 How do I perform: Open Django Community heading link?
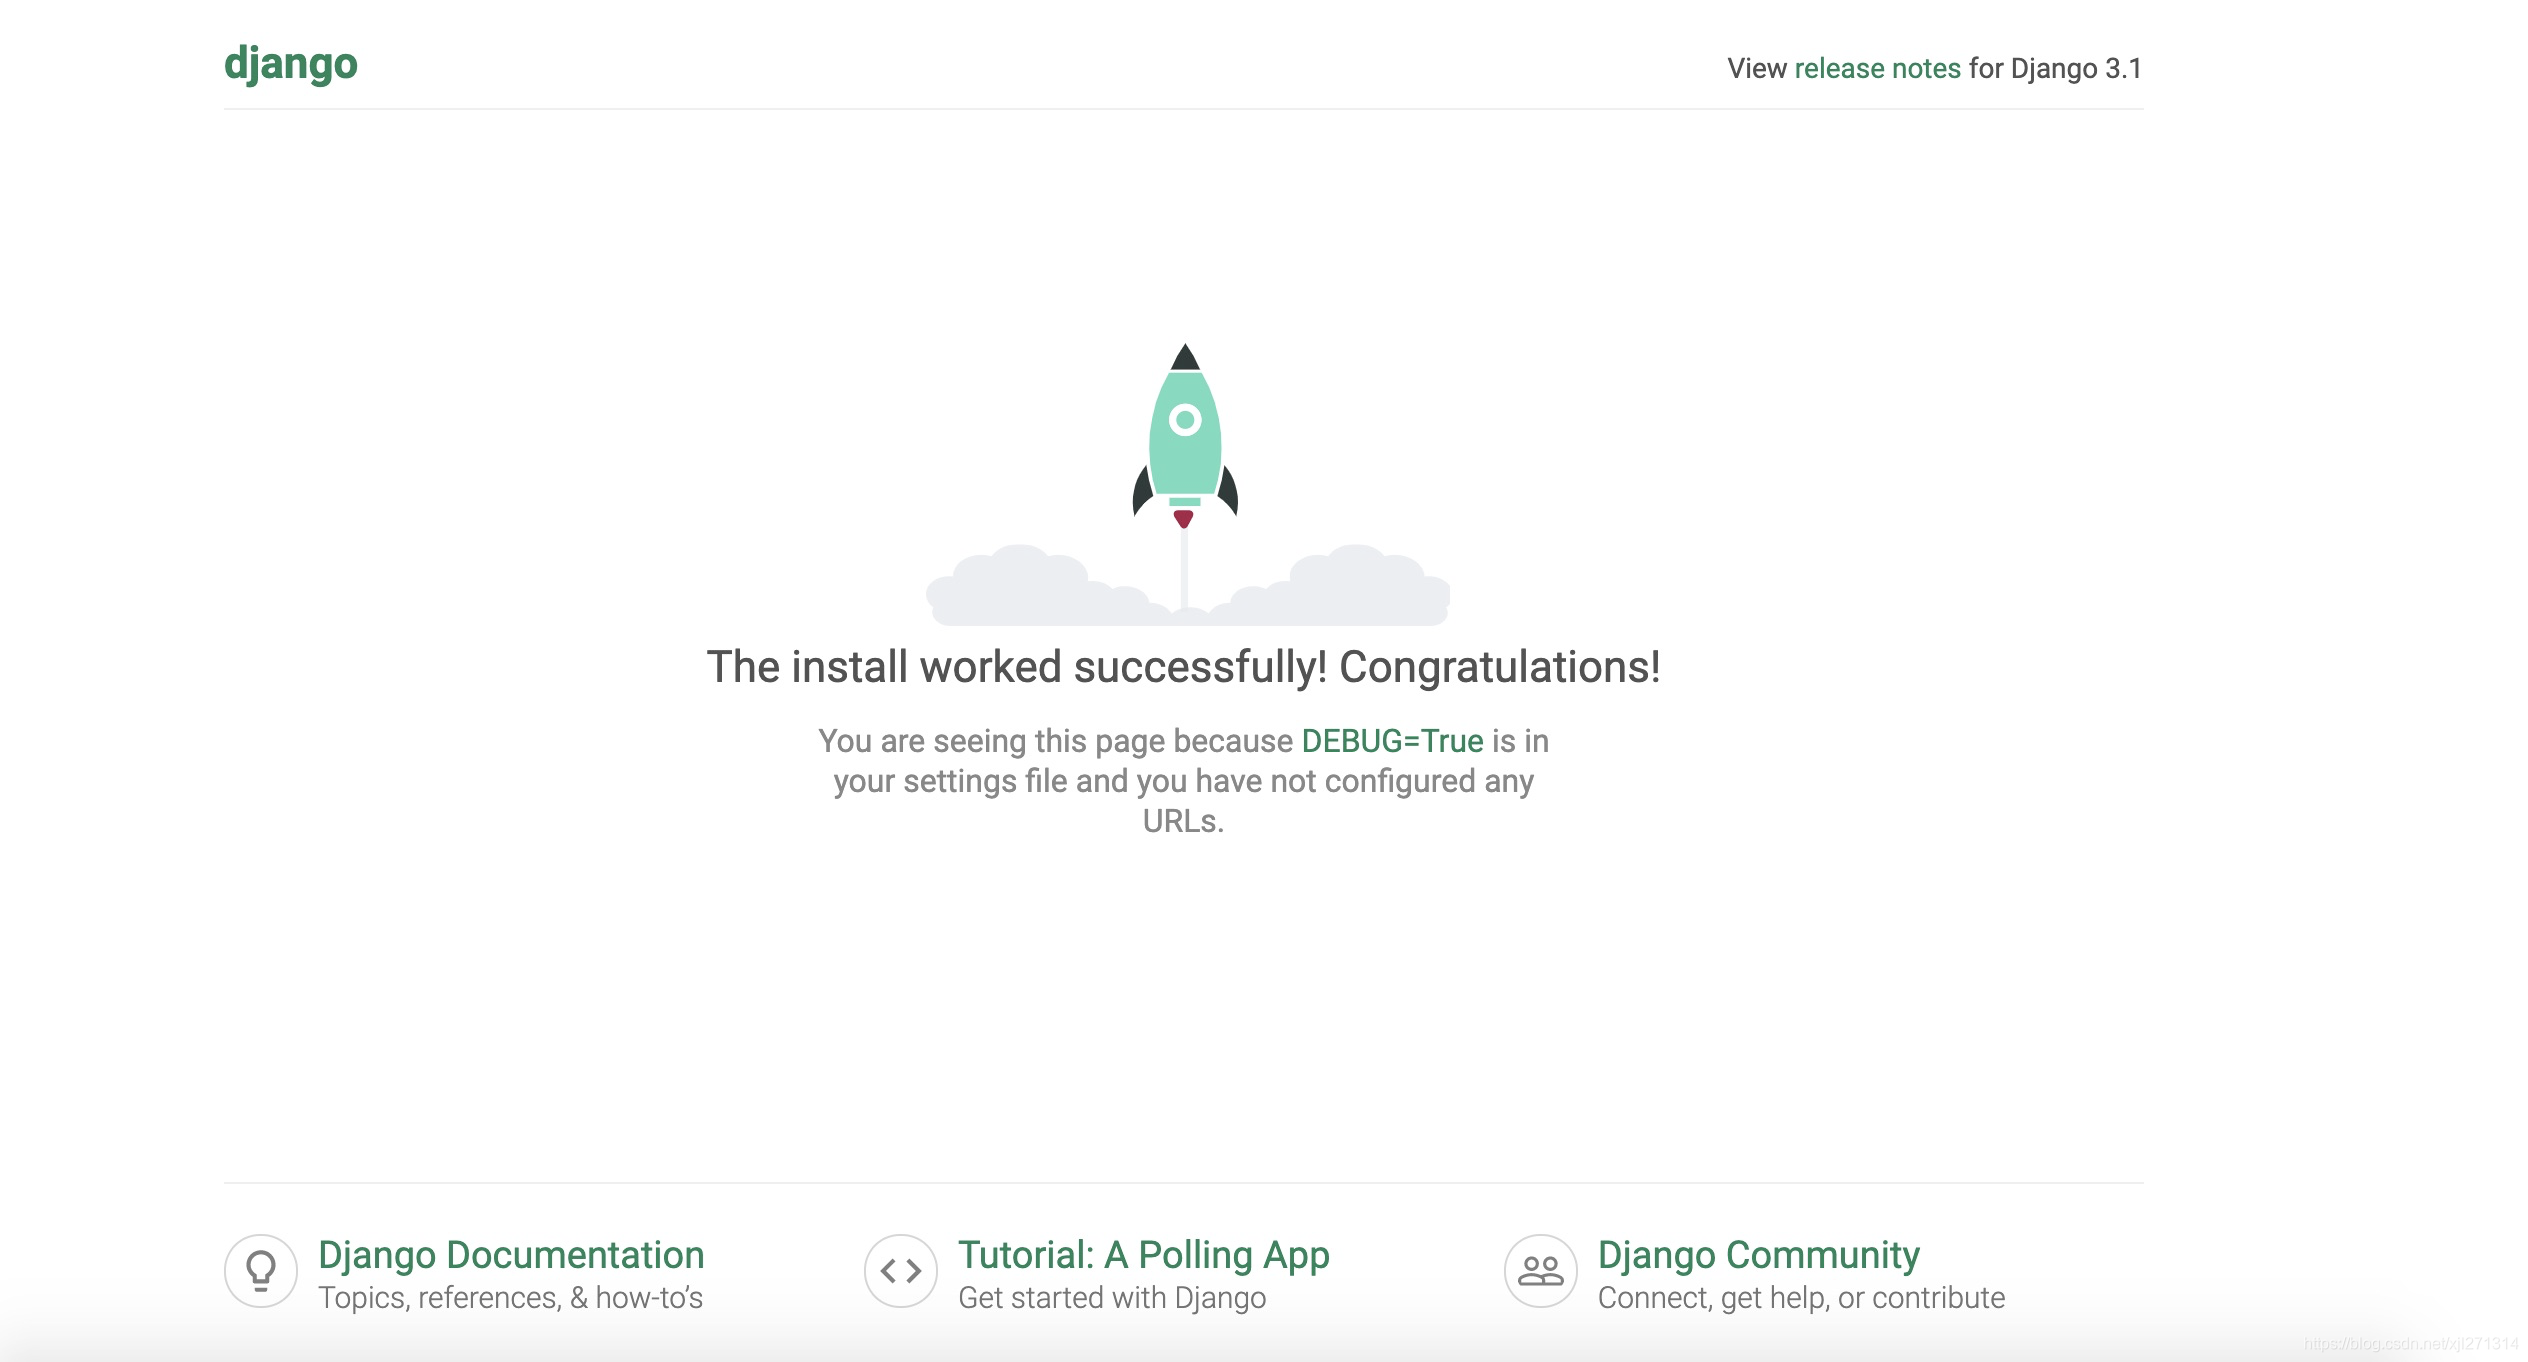click(1758, 1254)
